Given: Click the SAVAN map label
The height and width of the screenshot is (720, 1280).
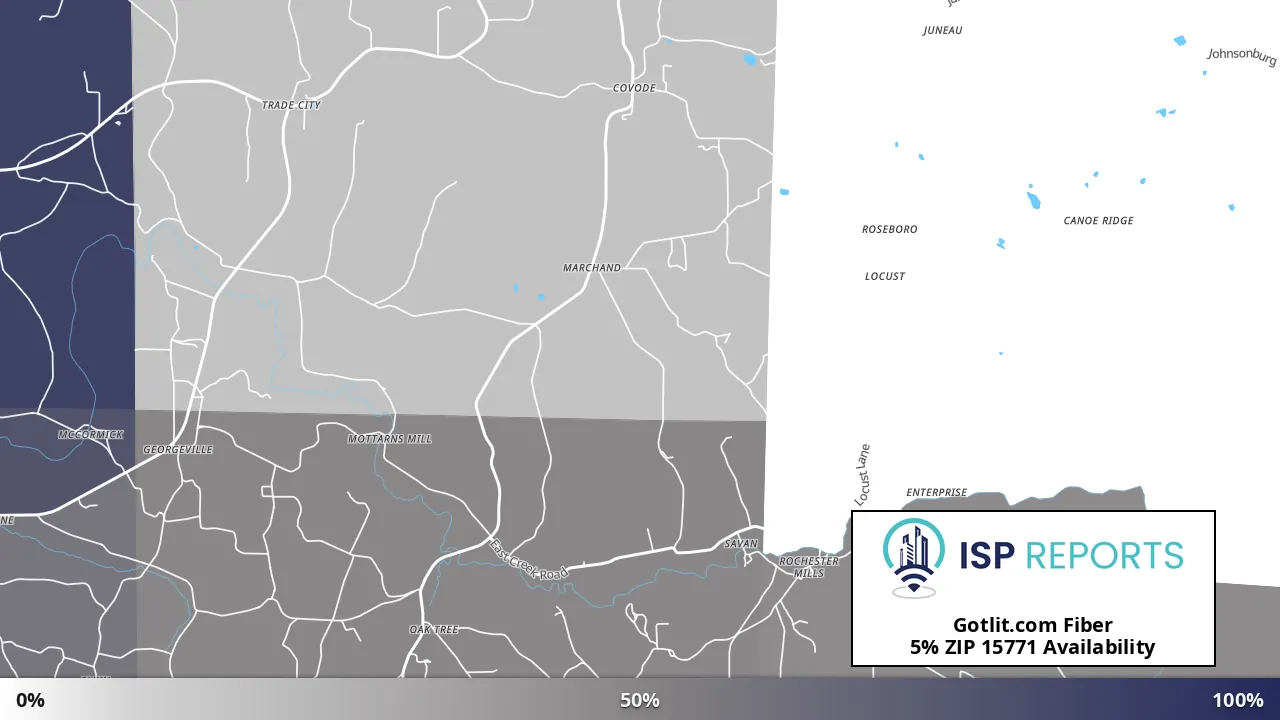Looking at the screenshot, I should (741, 544).
